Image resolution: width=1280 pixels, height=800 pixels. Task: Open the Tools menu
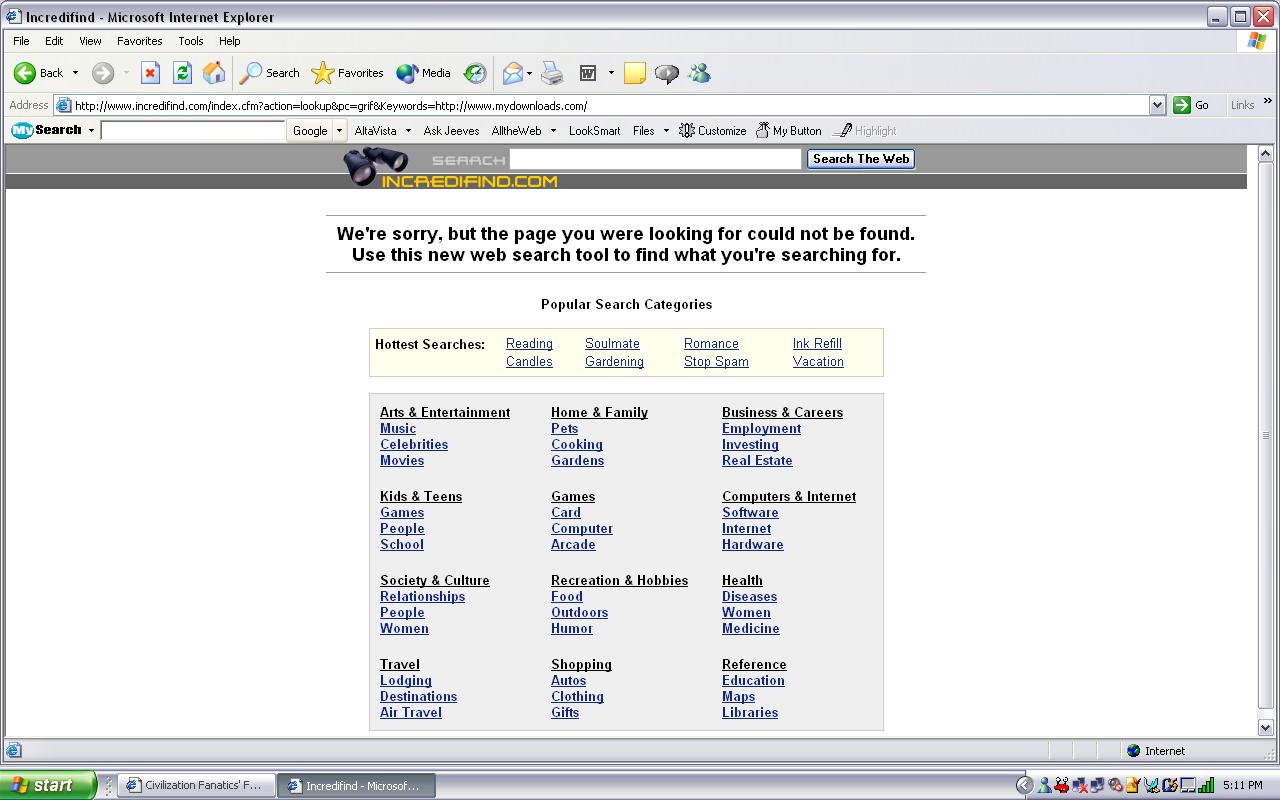[190, 41]
